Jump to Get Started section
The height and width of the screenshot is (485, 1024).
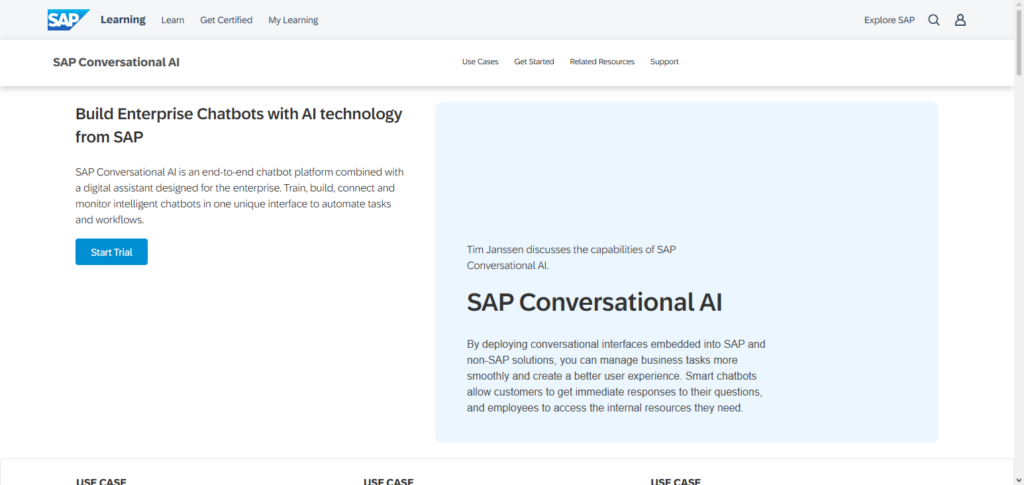(534, 62)
